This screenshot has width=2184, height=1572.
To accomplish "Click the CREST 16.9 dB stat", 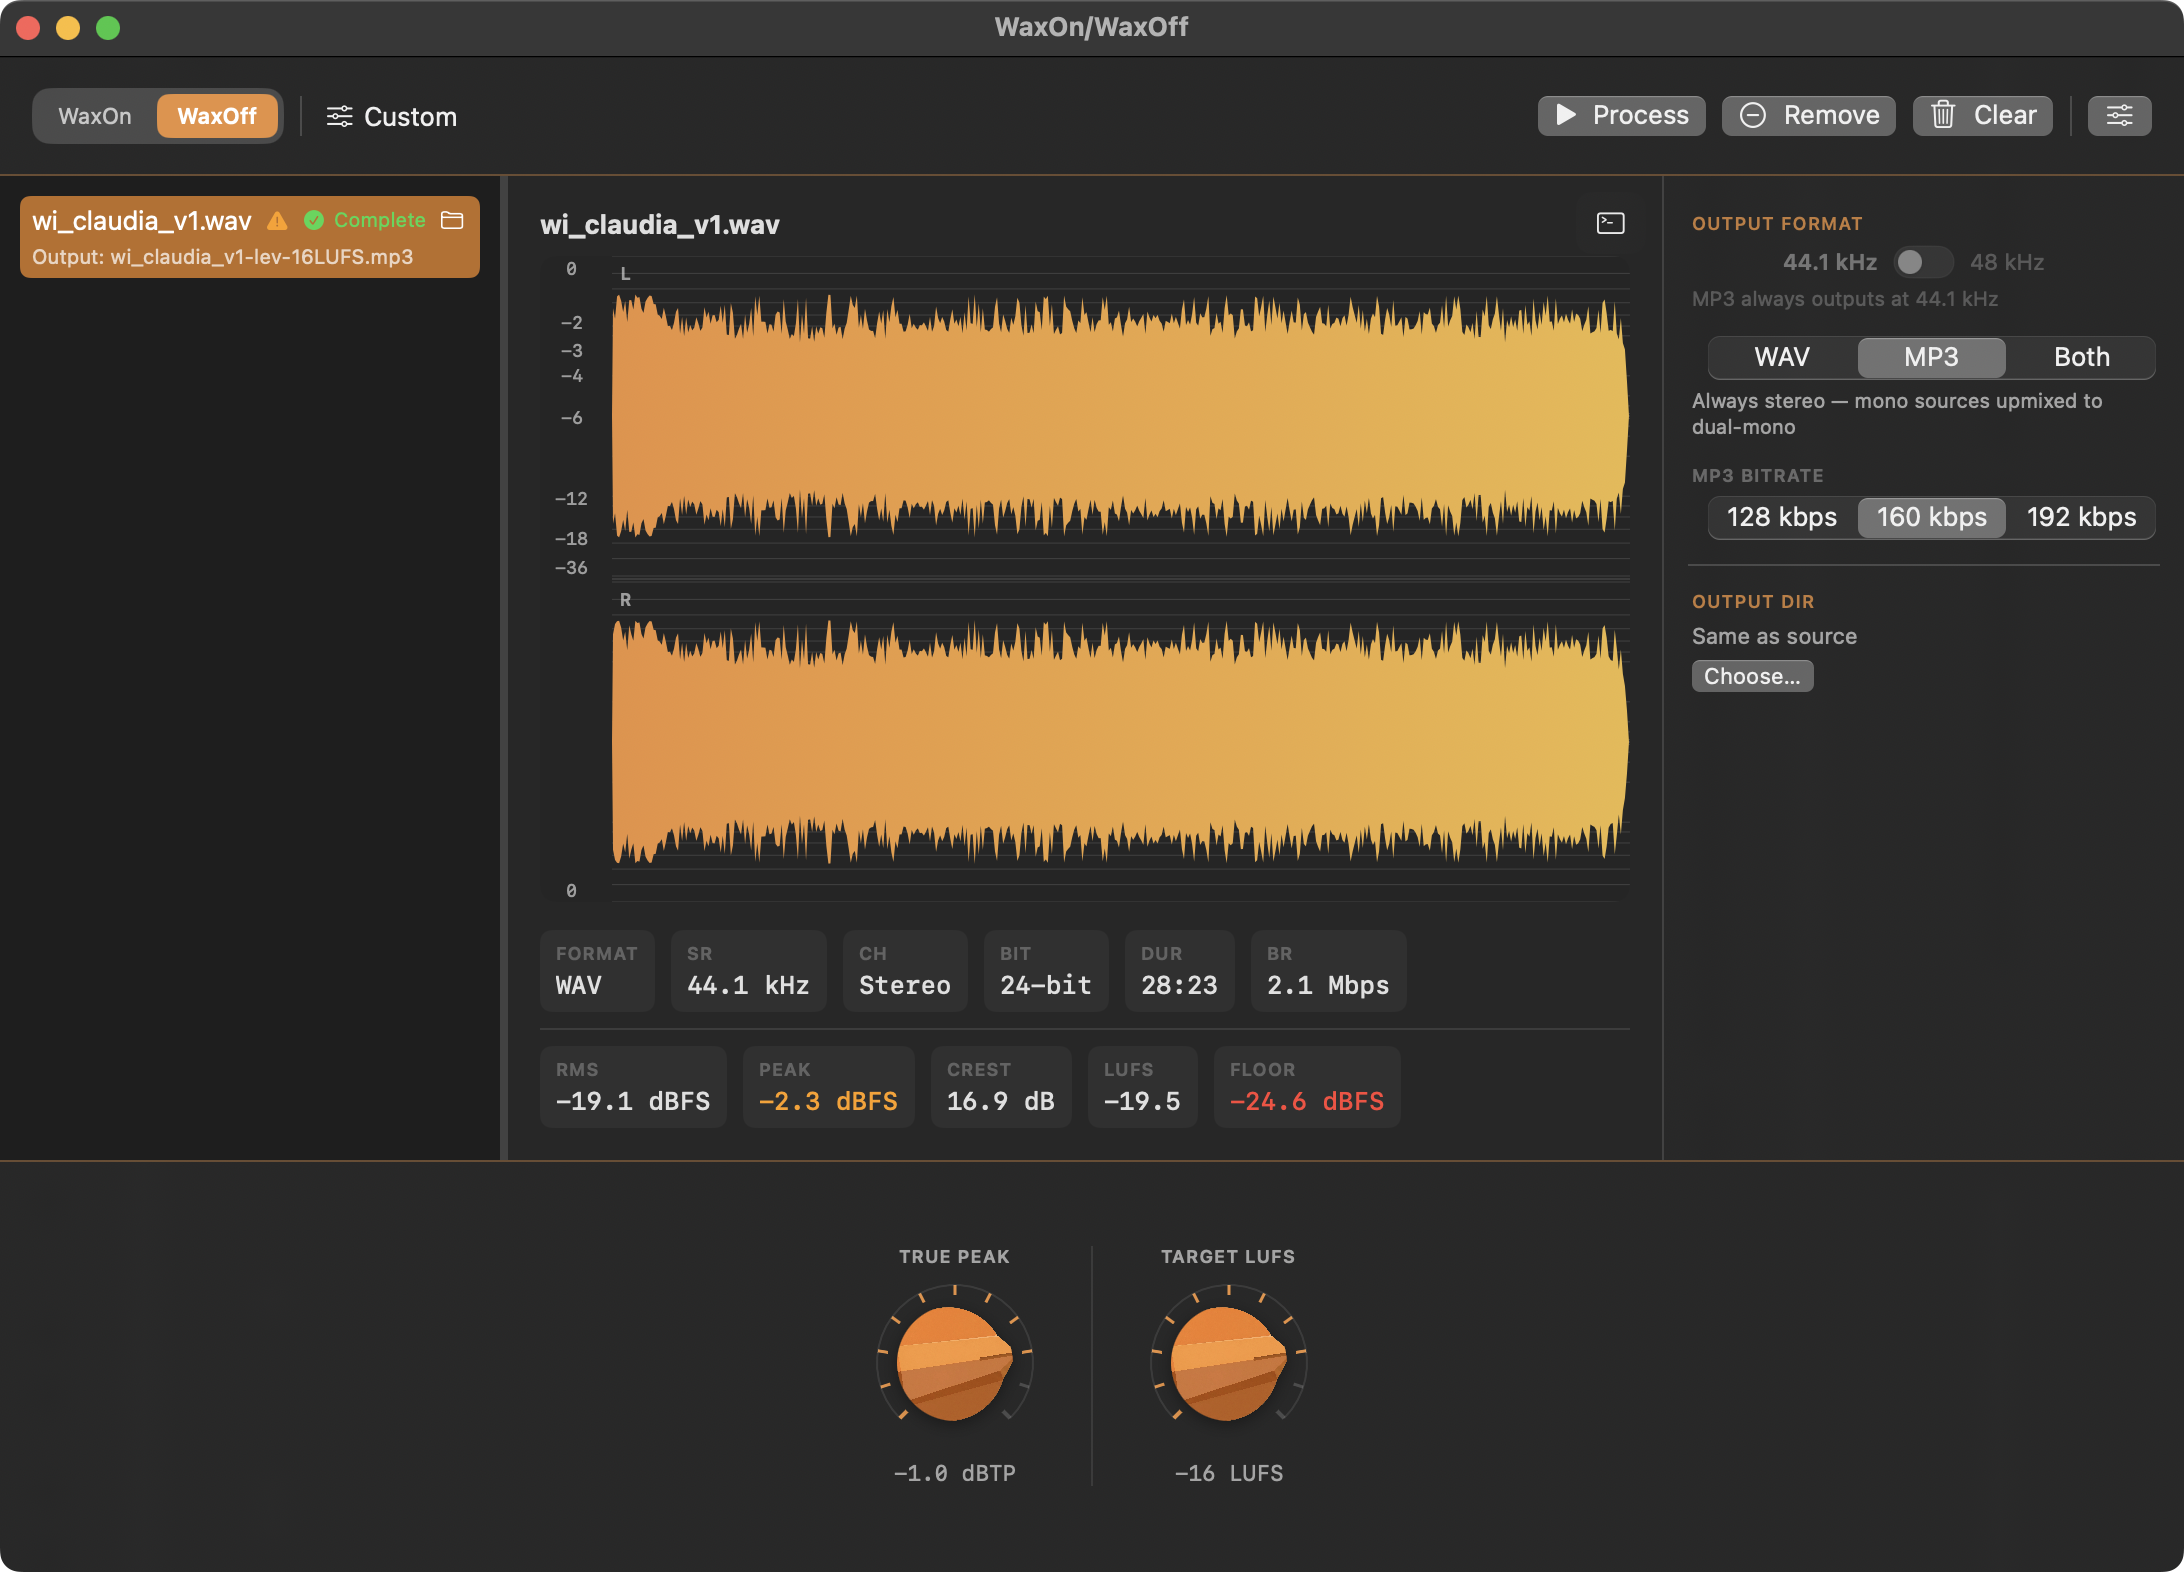I will click(1001, 1087).
